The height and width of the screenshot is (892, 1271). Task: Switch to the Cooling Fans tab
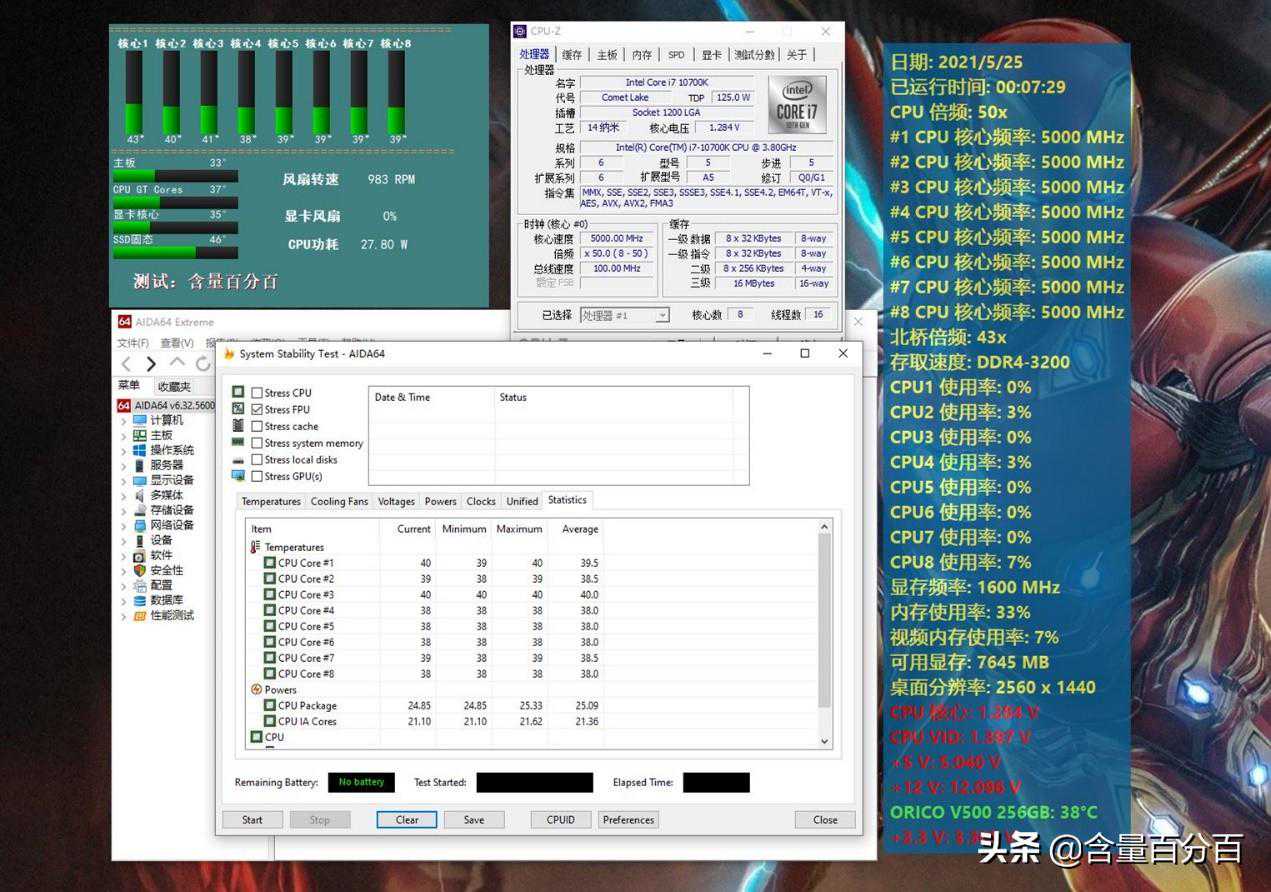[339, 501]
